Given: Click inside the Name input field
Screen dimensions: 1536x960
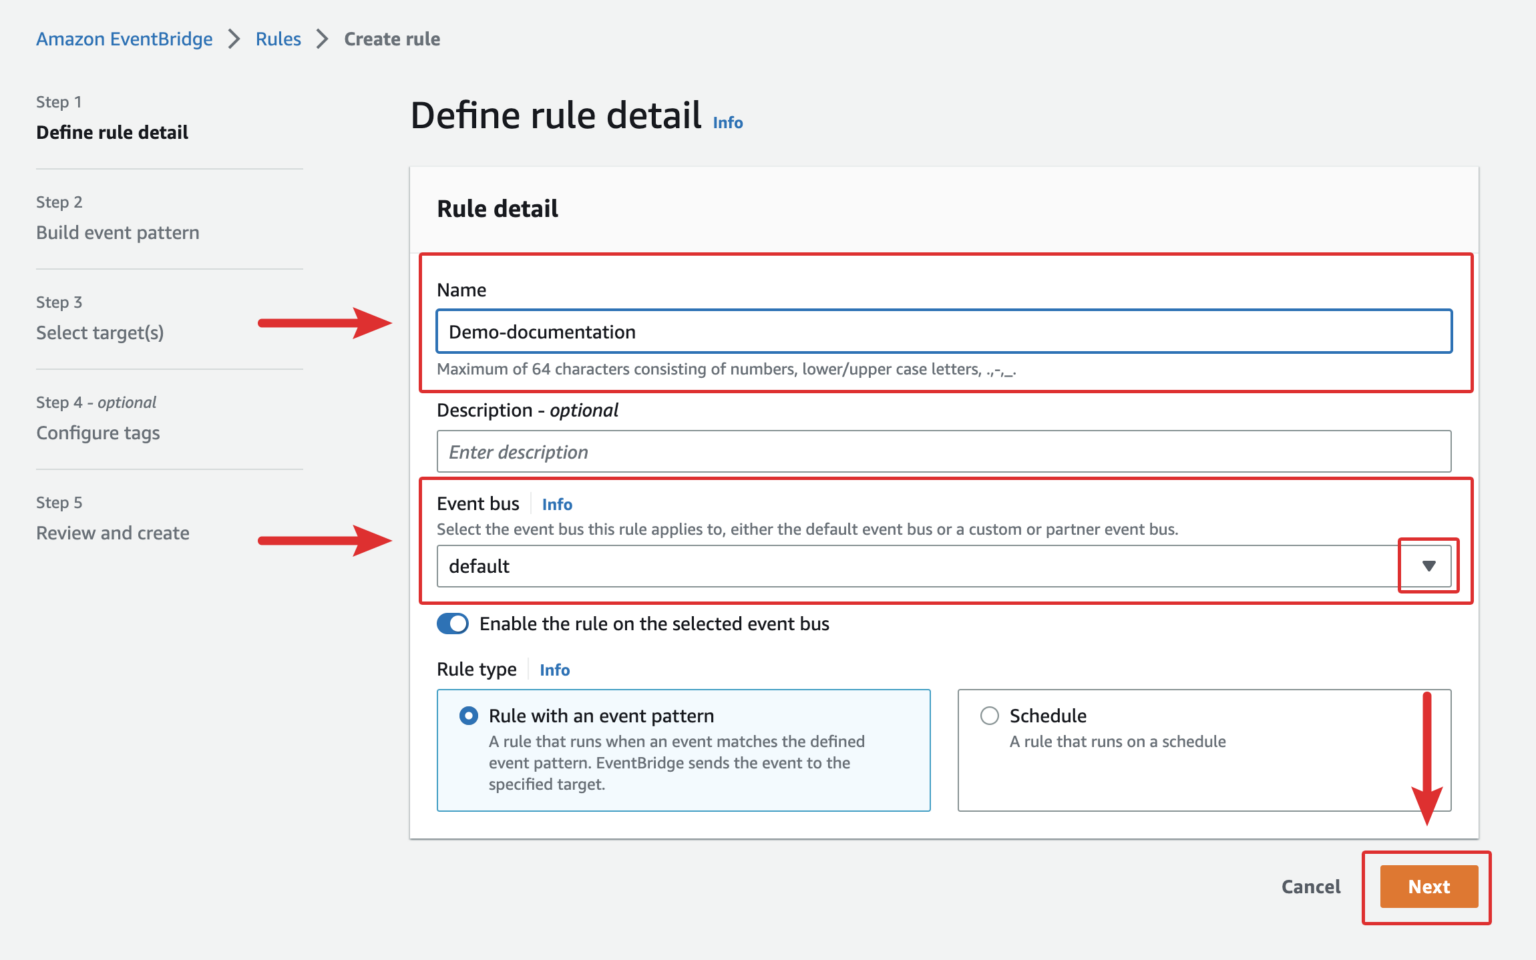Looking at the screenshot, I should pyautogui.click(x=900, y=331).
